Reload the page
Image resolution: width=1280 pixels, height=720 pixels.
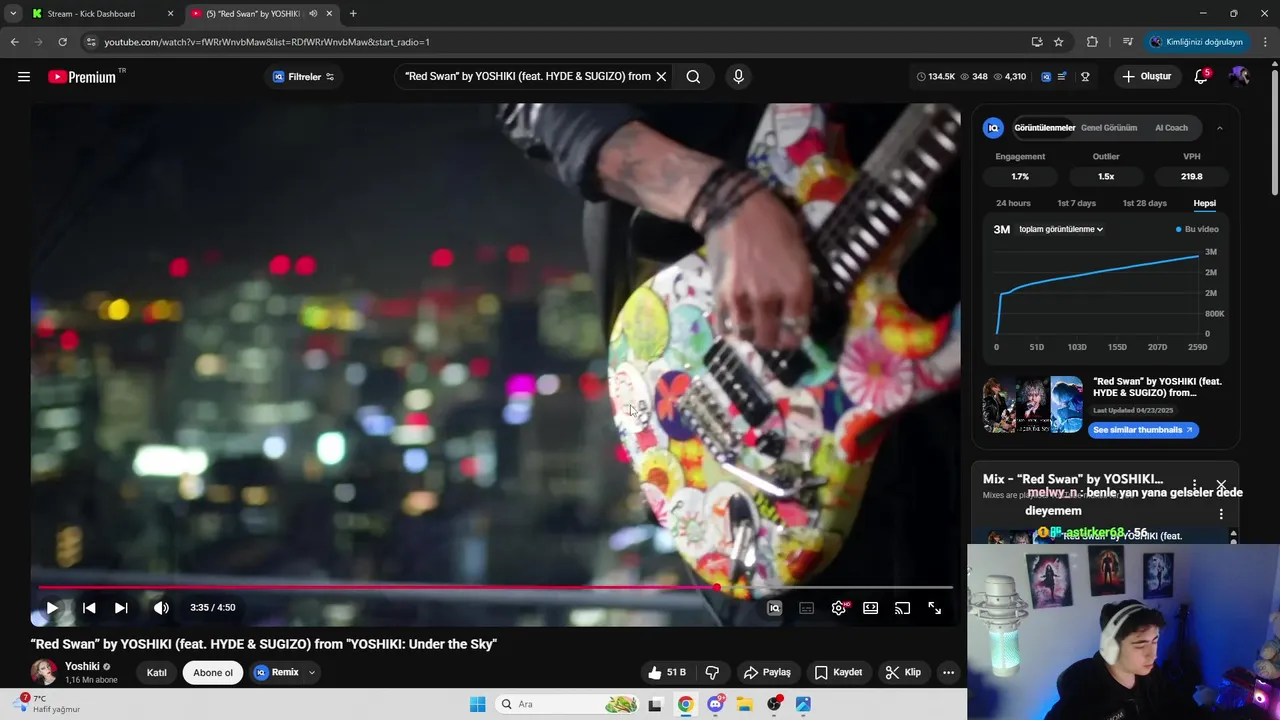coord(62,42)
